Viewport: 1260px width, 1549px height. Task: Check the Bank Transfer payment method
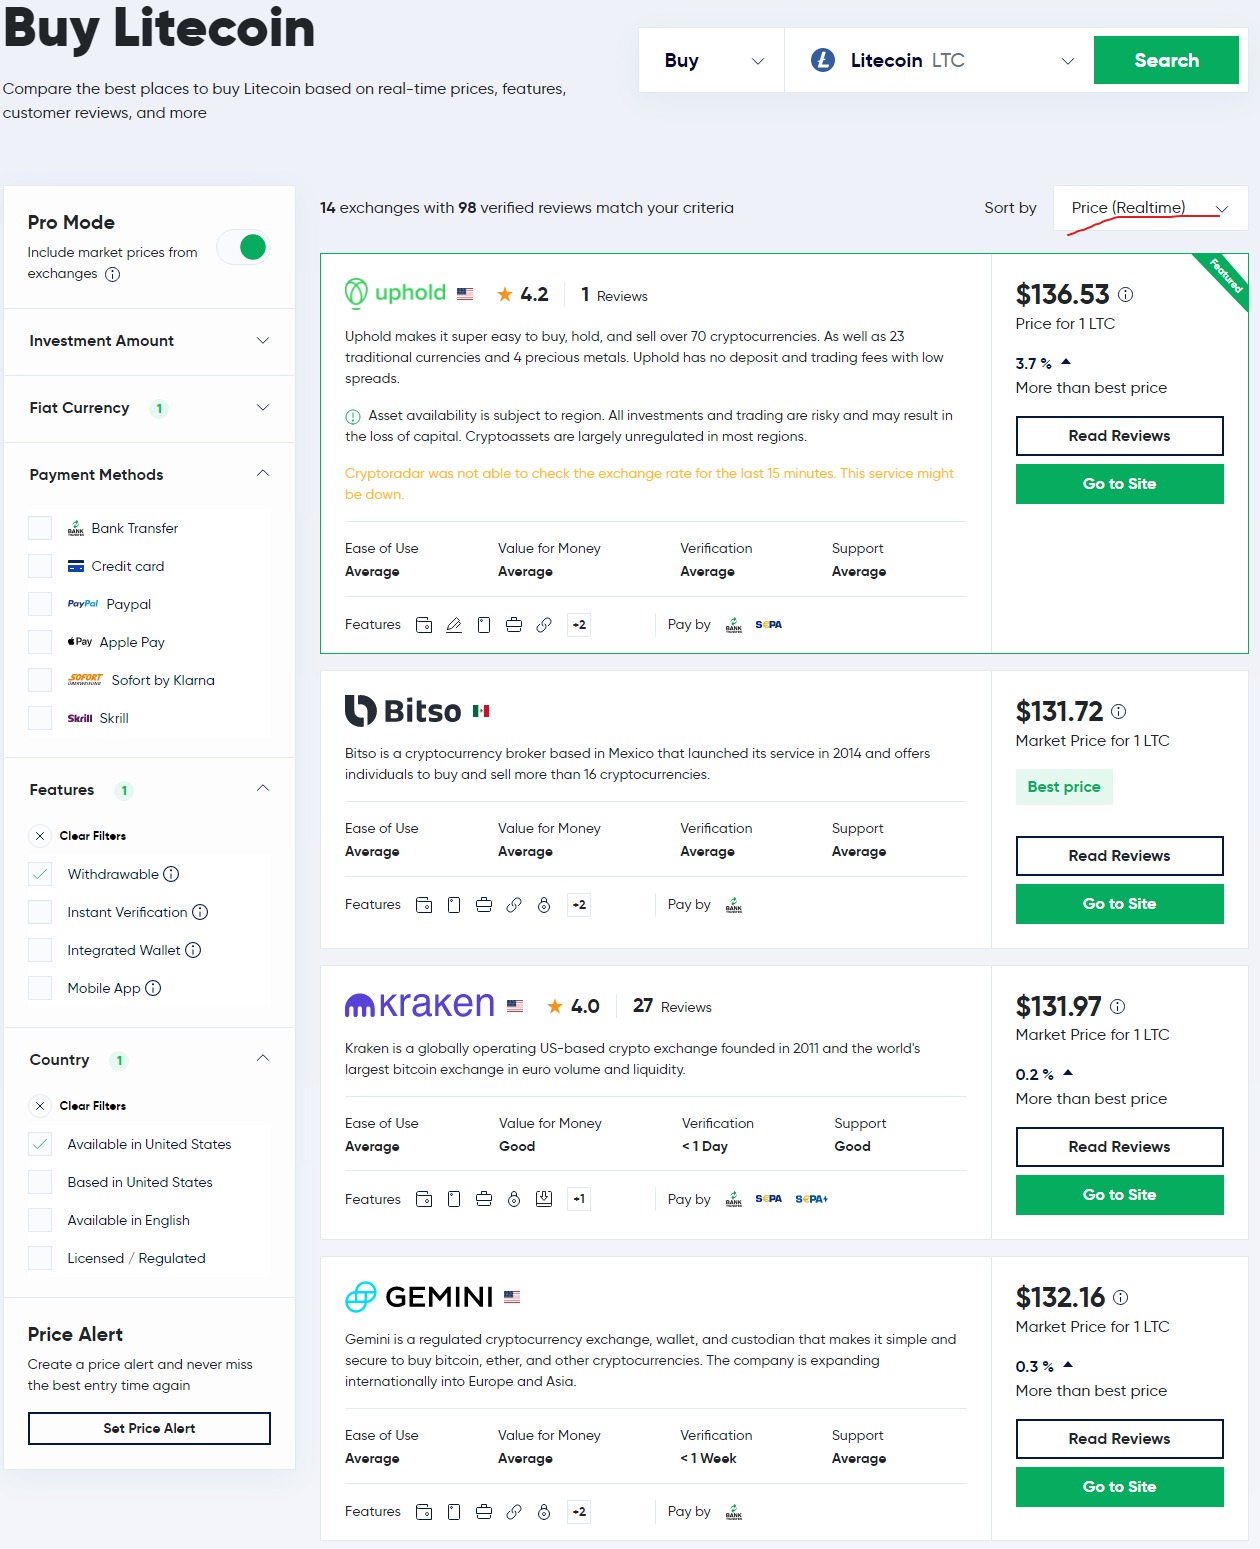(40, 528)
